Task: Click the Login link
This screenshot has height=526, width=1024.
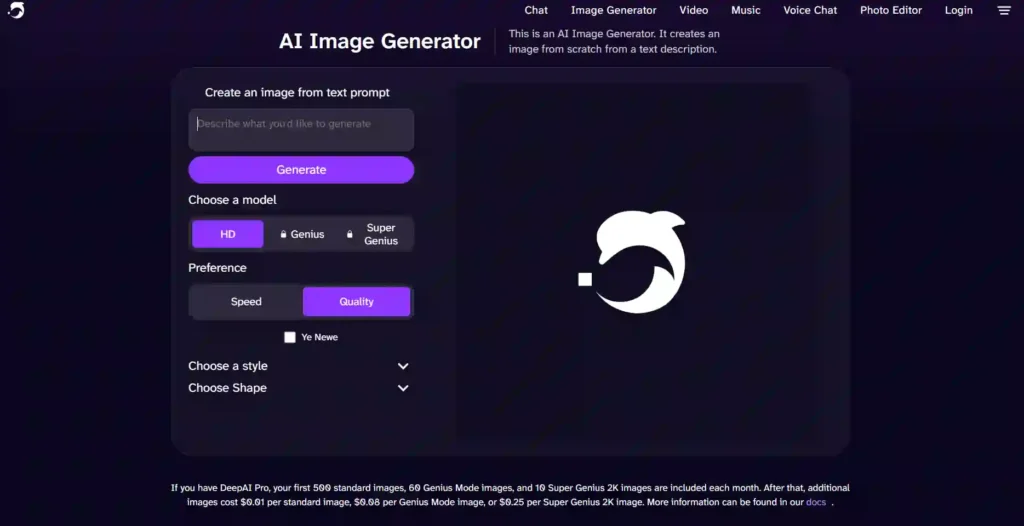Action: (x=959, y=10)
